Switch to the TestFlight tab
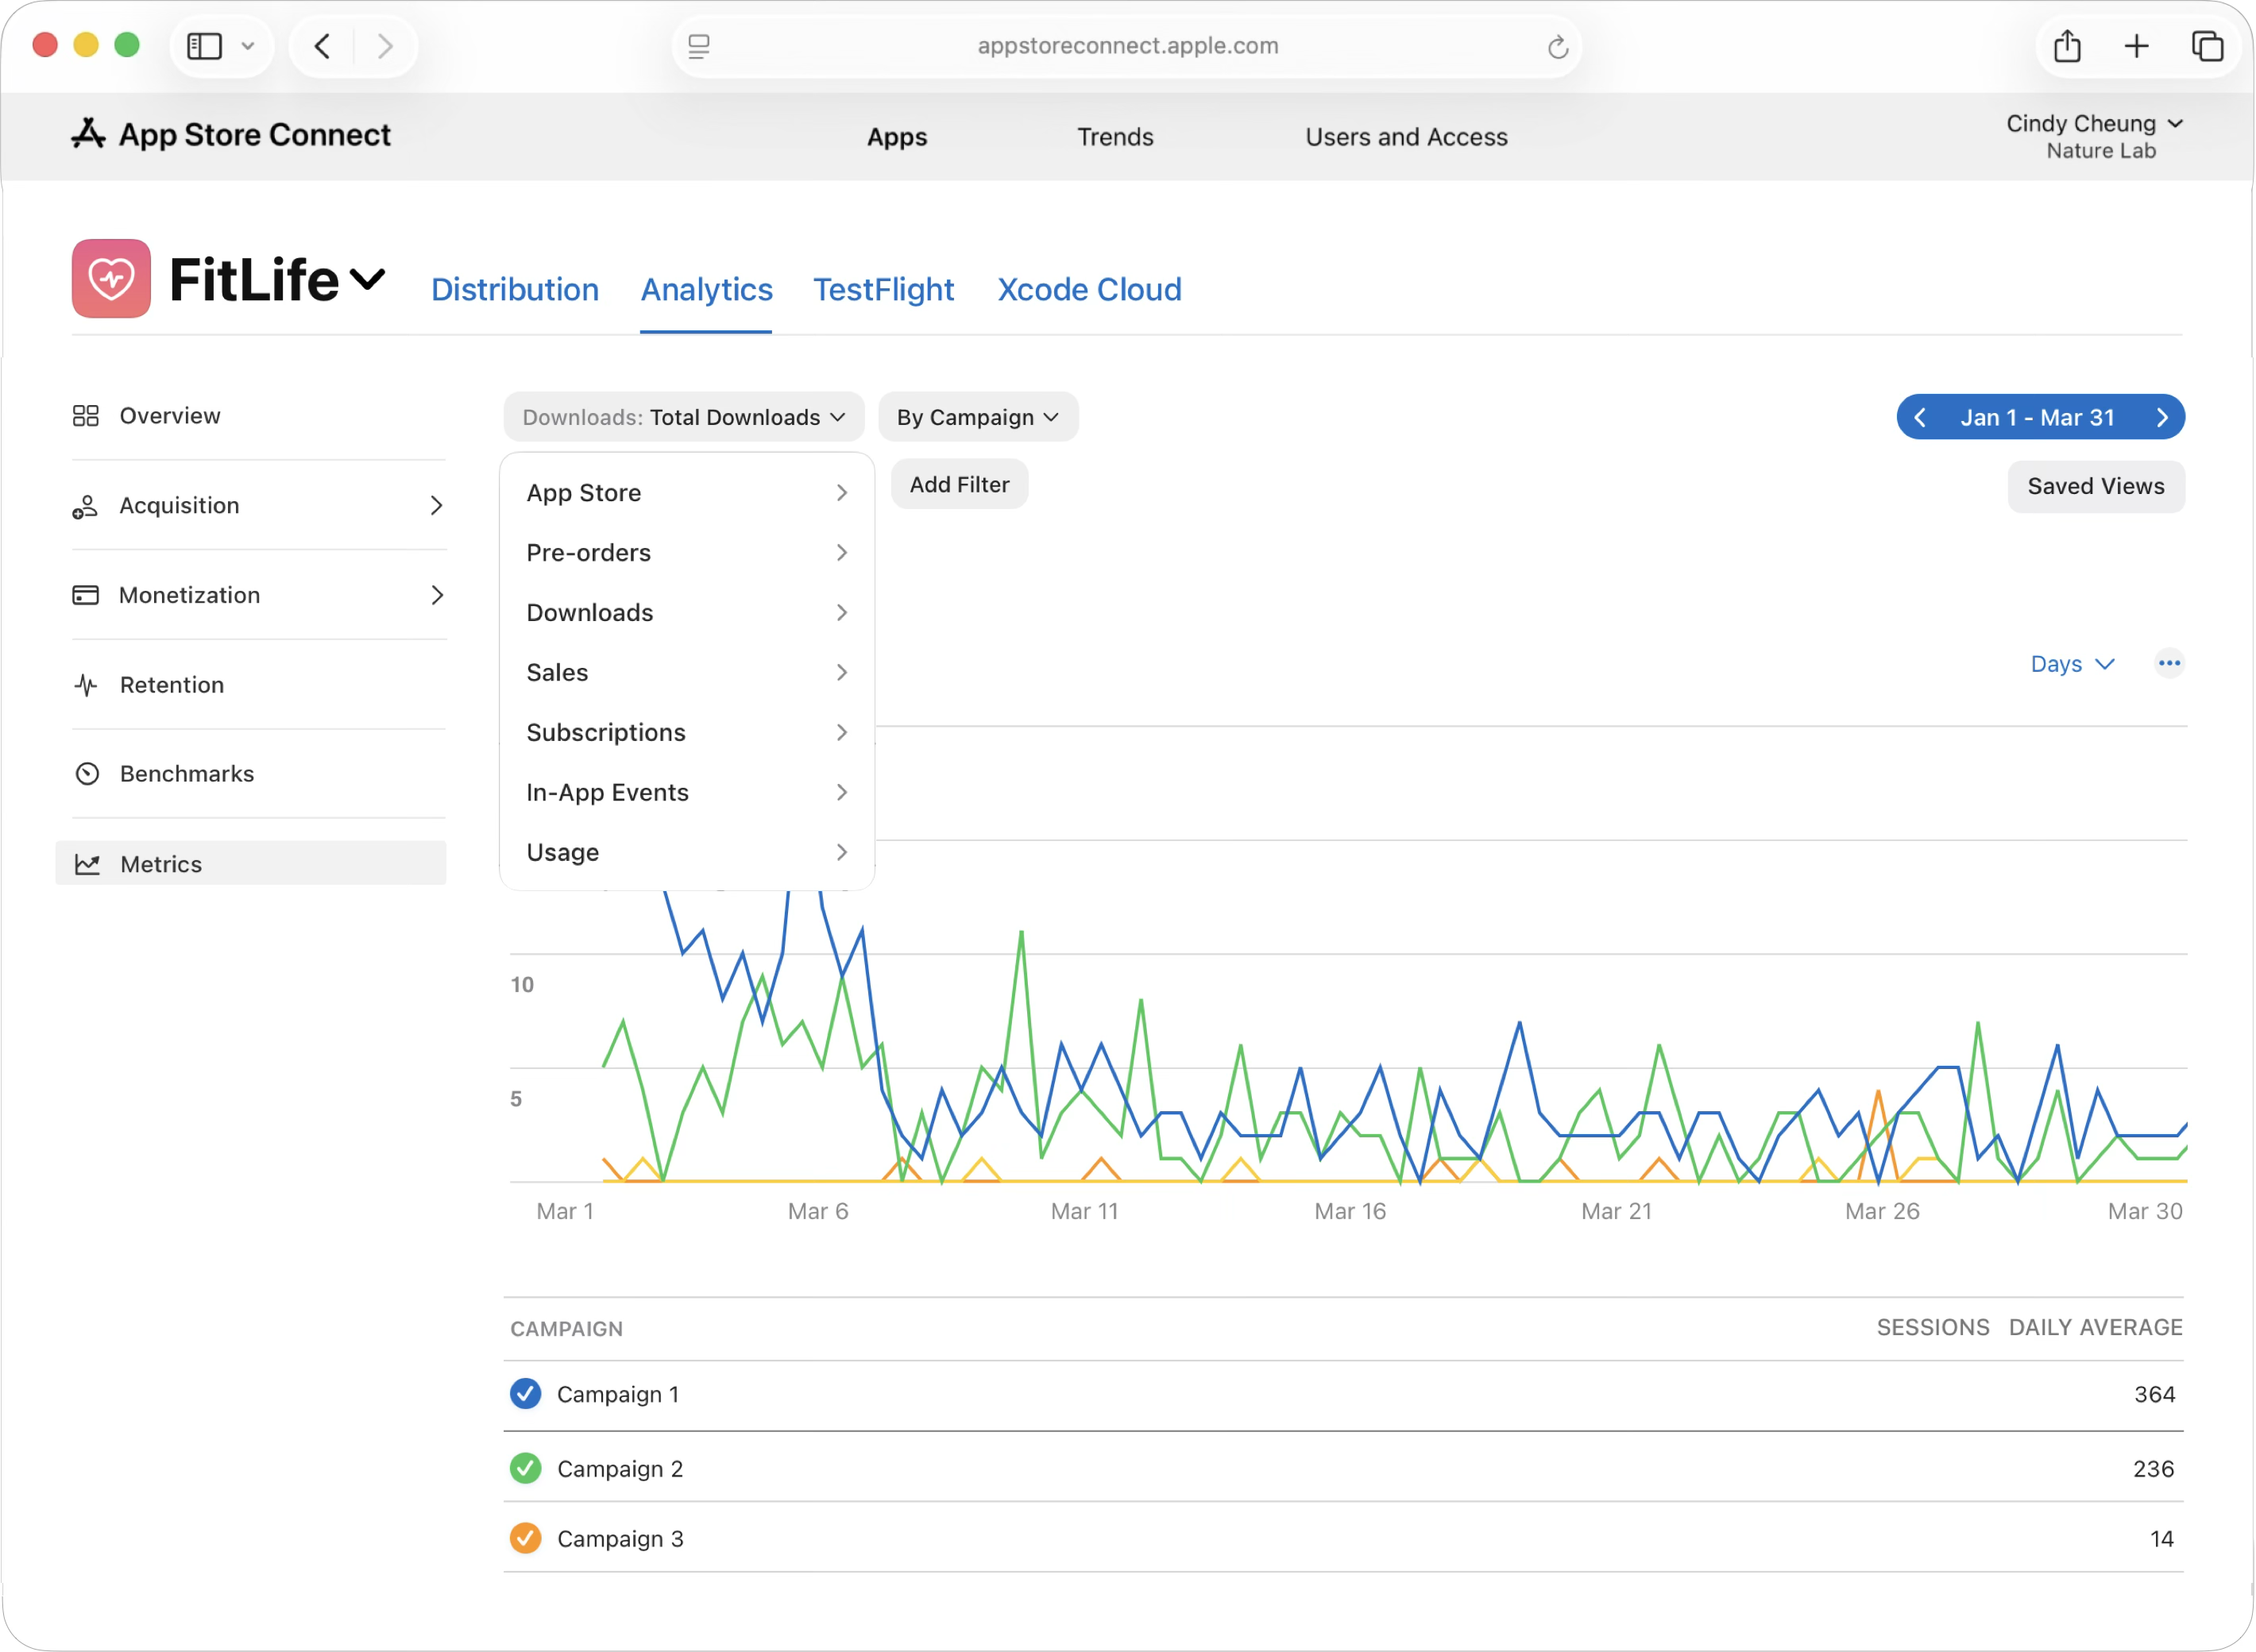 [883, 290]
